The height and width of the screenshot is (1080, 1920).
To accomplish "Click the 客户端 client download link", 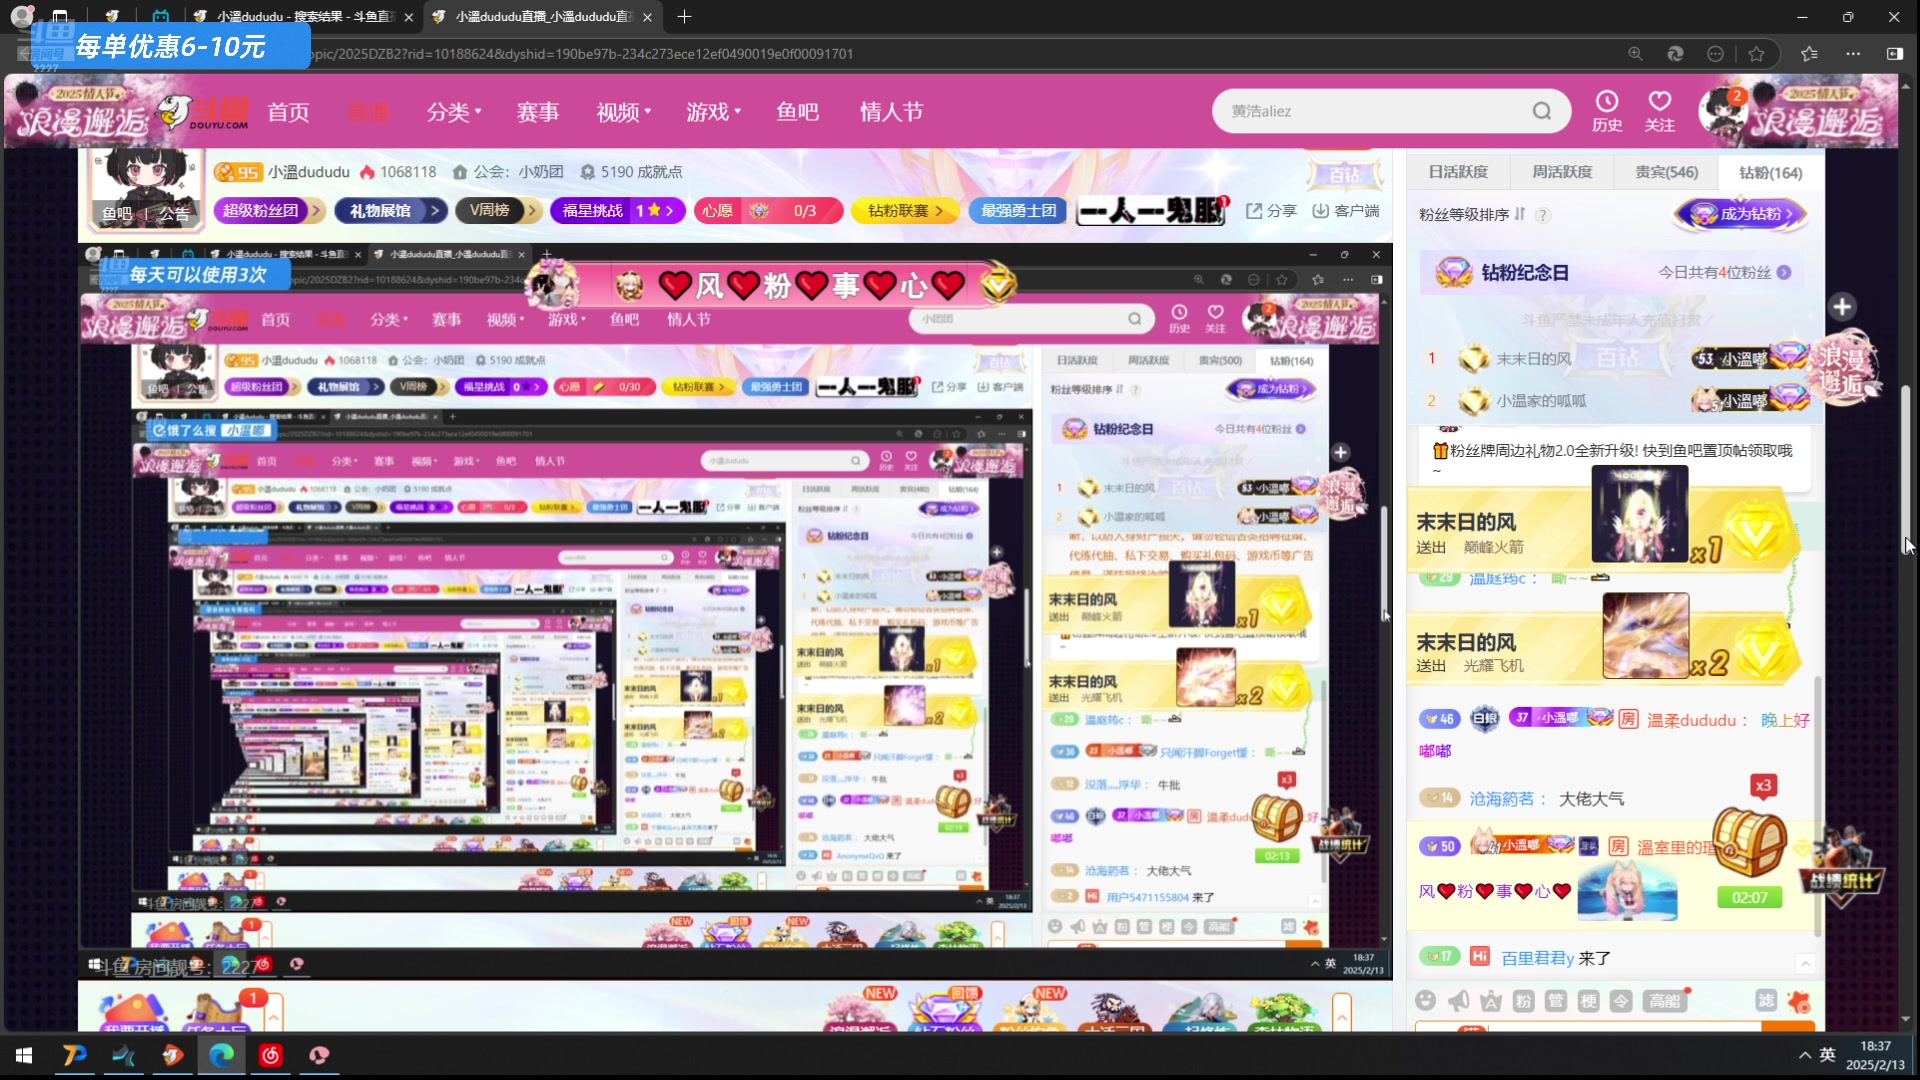I will coord(1346,210).
